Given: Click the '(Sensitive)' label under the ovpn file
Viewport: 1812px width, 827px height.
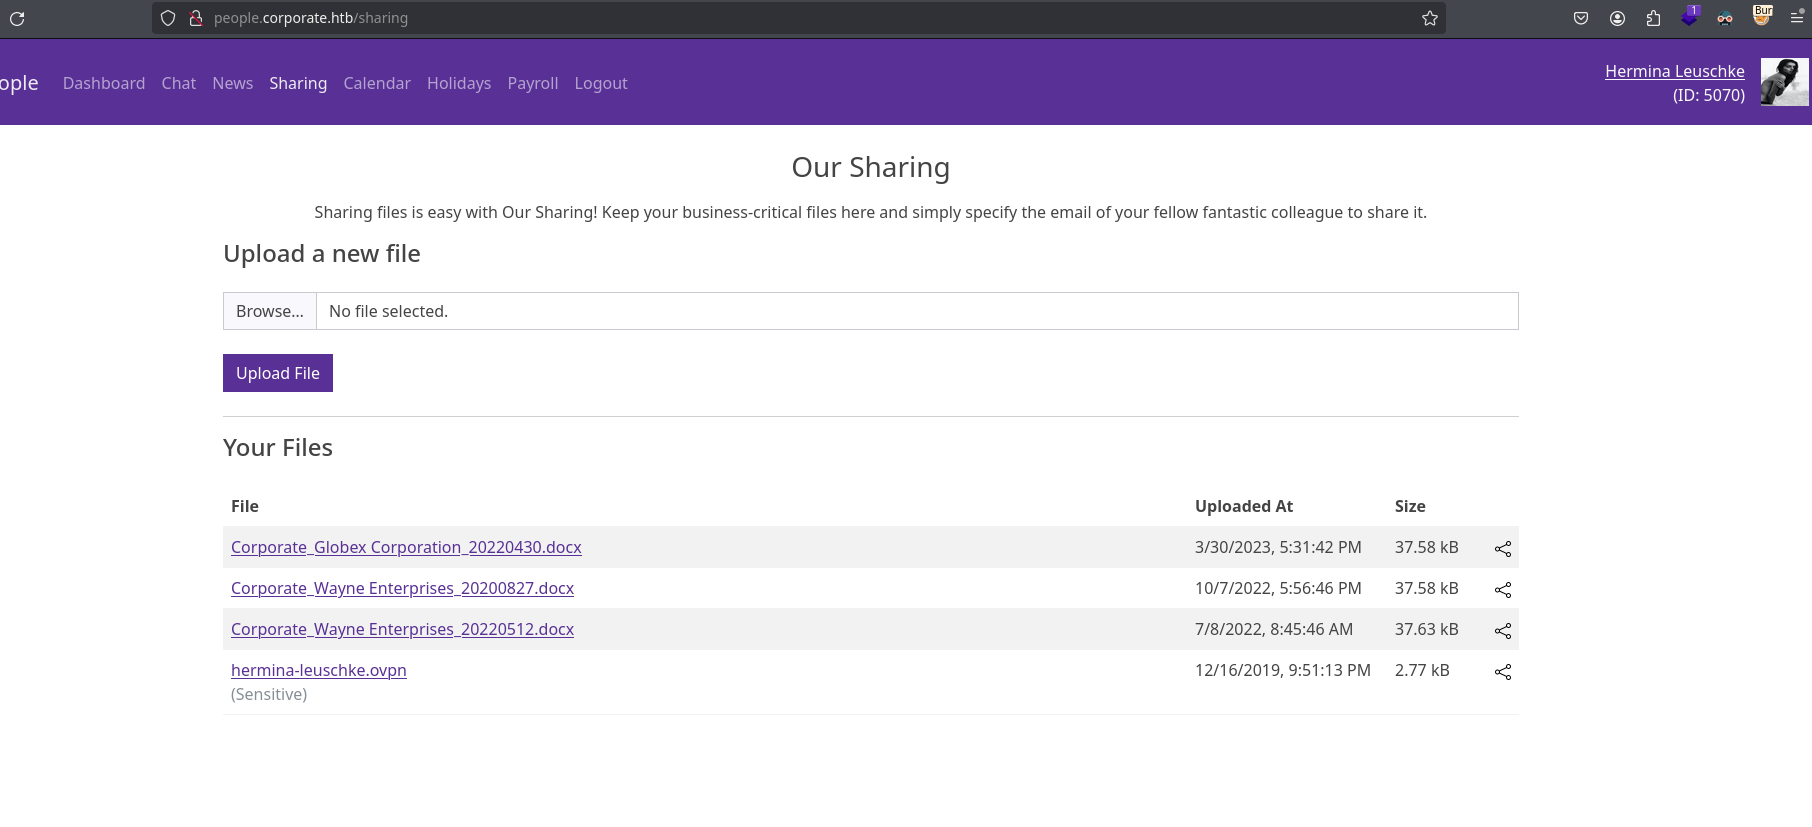Looking at the screenshot, I should 269,694.
